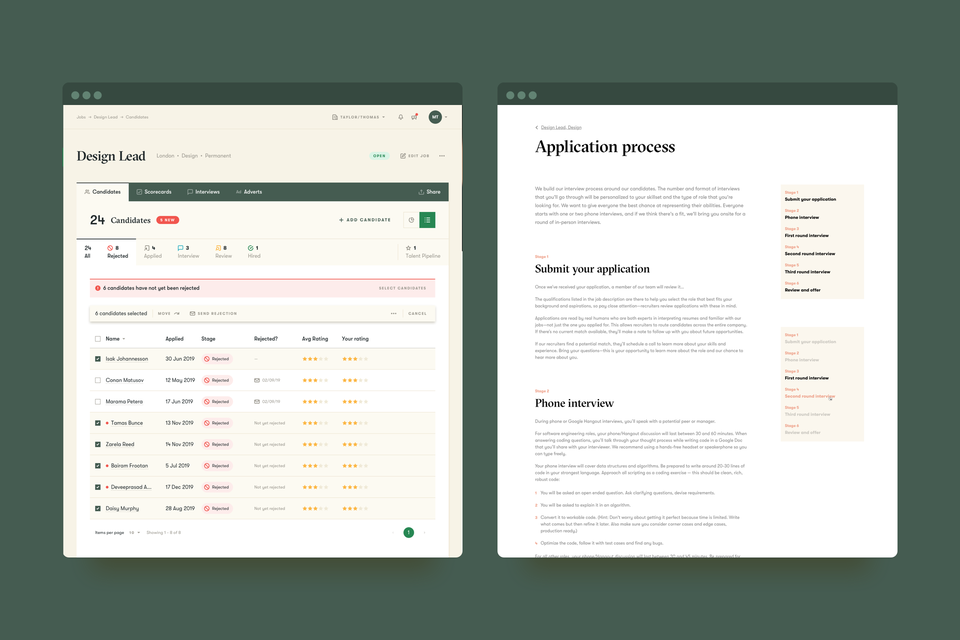This screenshot has height=640, width=960.
Task: Open the Scorecards tab
Action: (x=154, y=192)
